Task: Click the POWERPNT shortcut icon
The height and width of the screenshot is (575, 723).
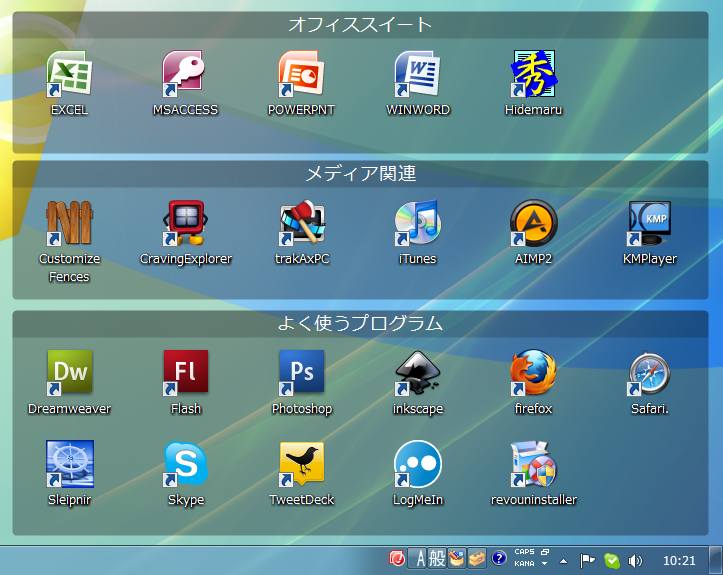Action: 302,74
